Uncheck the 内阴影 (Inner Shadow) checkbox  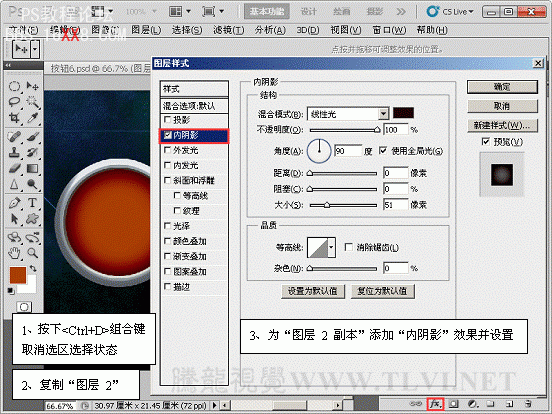pos(168,135)
